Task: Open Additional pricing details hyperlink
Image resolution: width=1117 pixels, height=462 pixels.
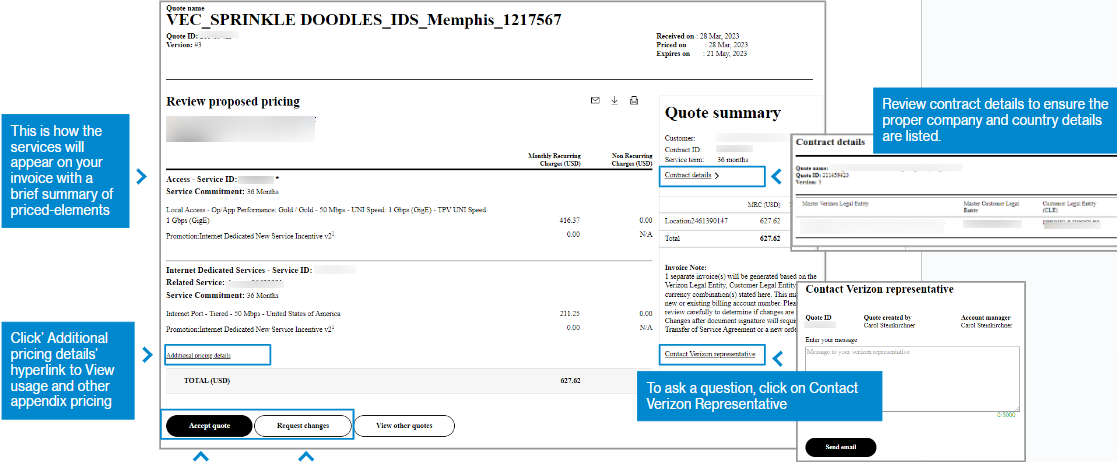Action: tap(198, 355)
